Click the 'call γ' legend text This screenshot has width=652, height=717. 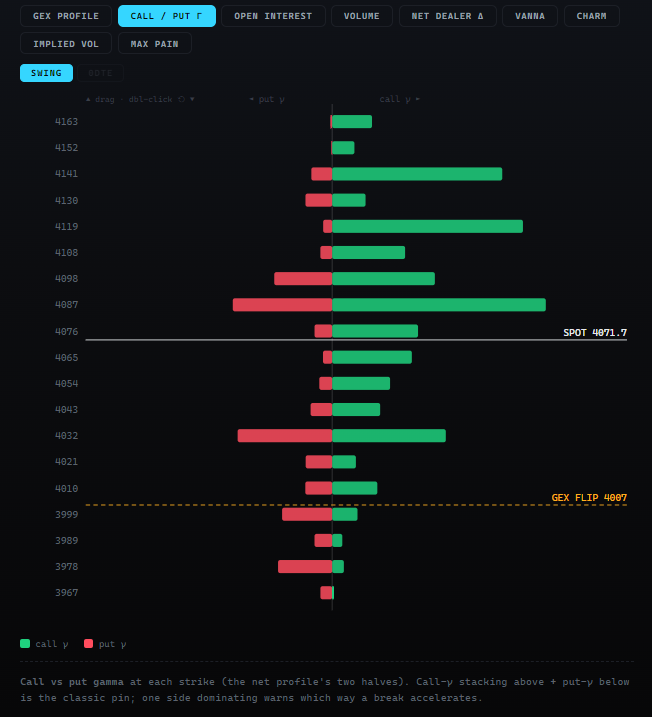(x=52, y=644)
